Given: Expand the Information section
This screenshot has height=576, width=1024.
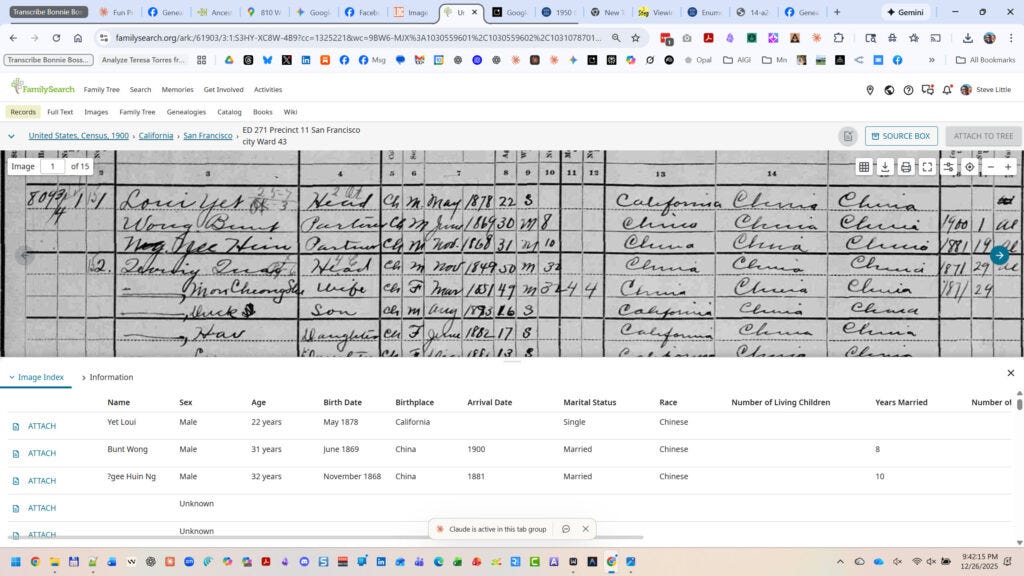Looking at the screenshot, I should [107, 377].
